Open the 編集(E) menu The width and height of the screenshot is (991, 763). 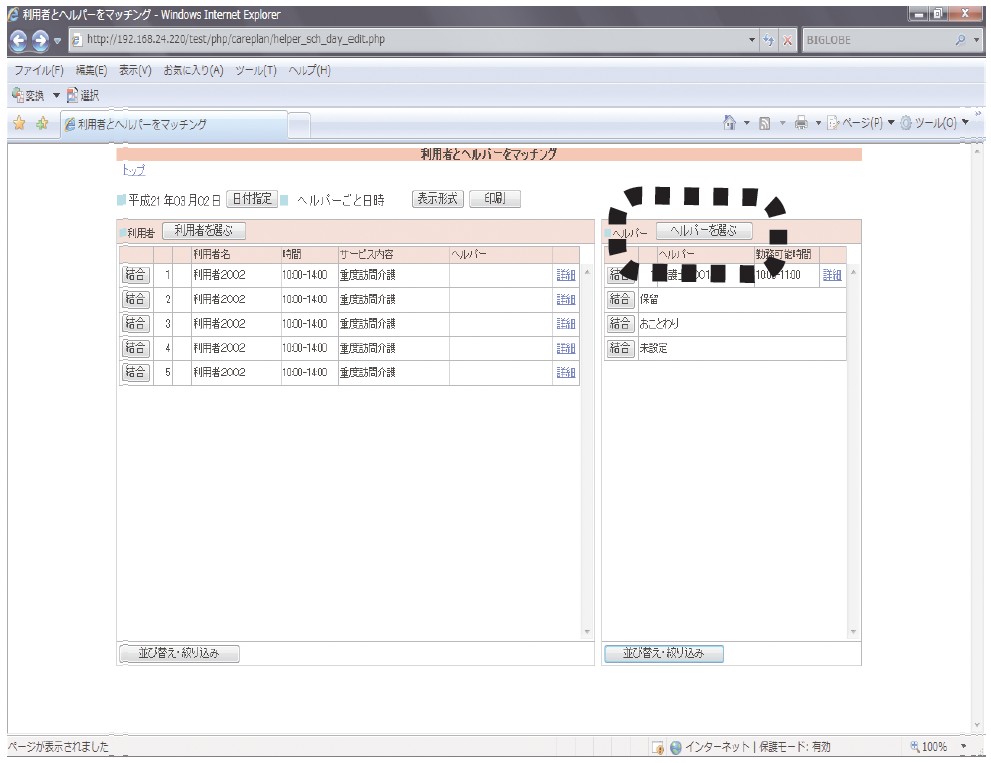(x=92, y=70)
